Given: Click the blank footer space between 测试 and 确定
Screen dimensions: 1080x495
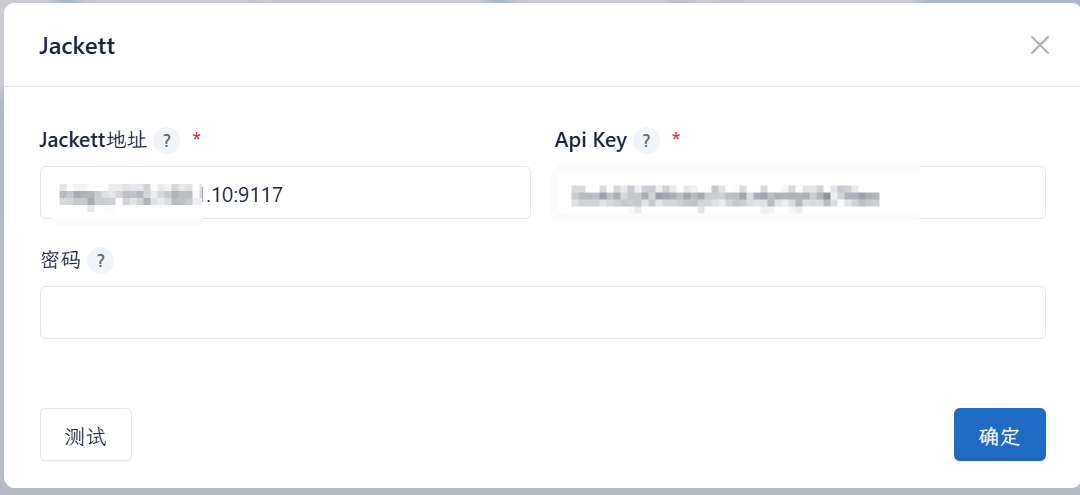Looking at the screenshot, I should pyautogui.click(x=540, y=435).
